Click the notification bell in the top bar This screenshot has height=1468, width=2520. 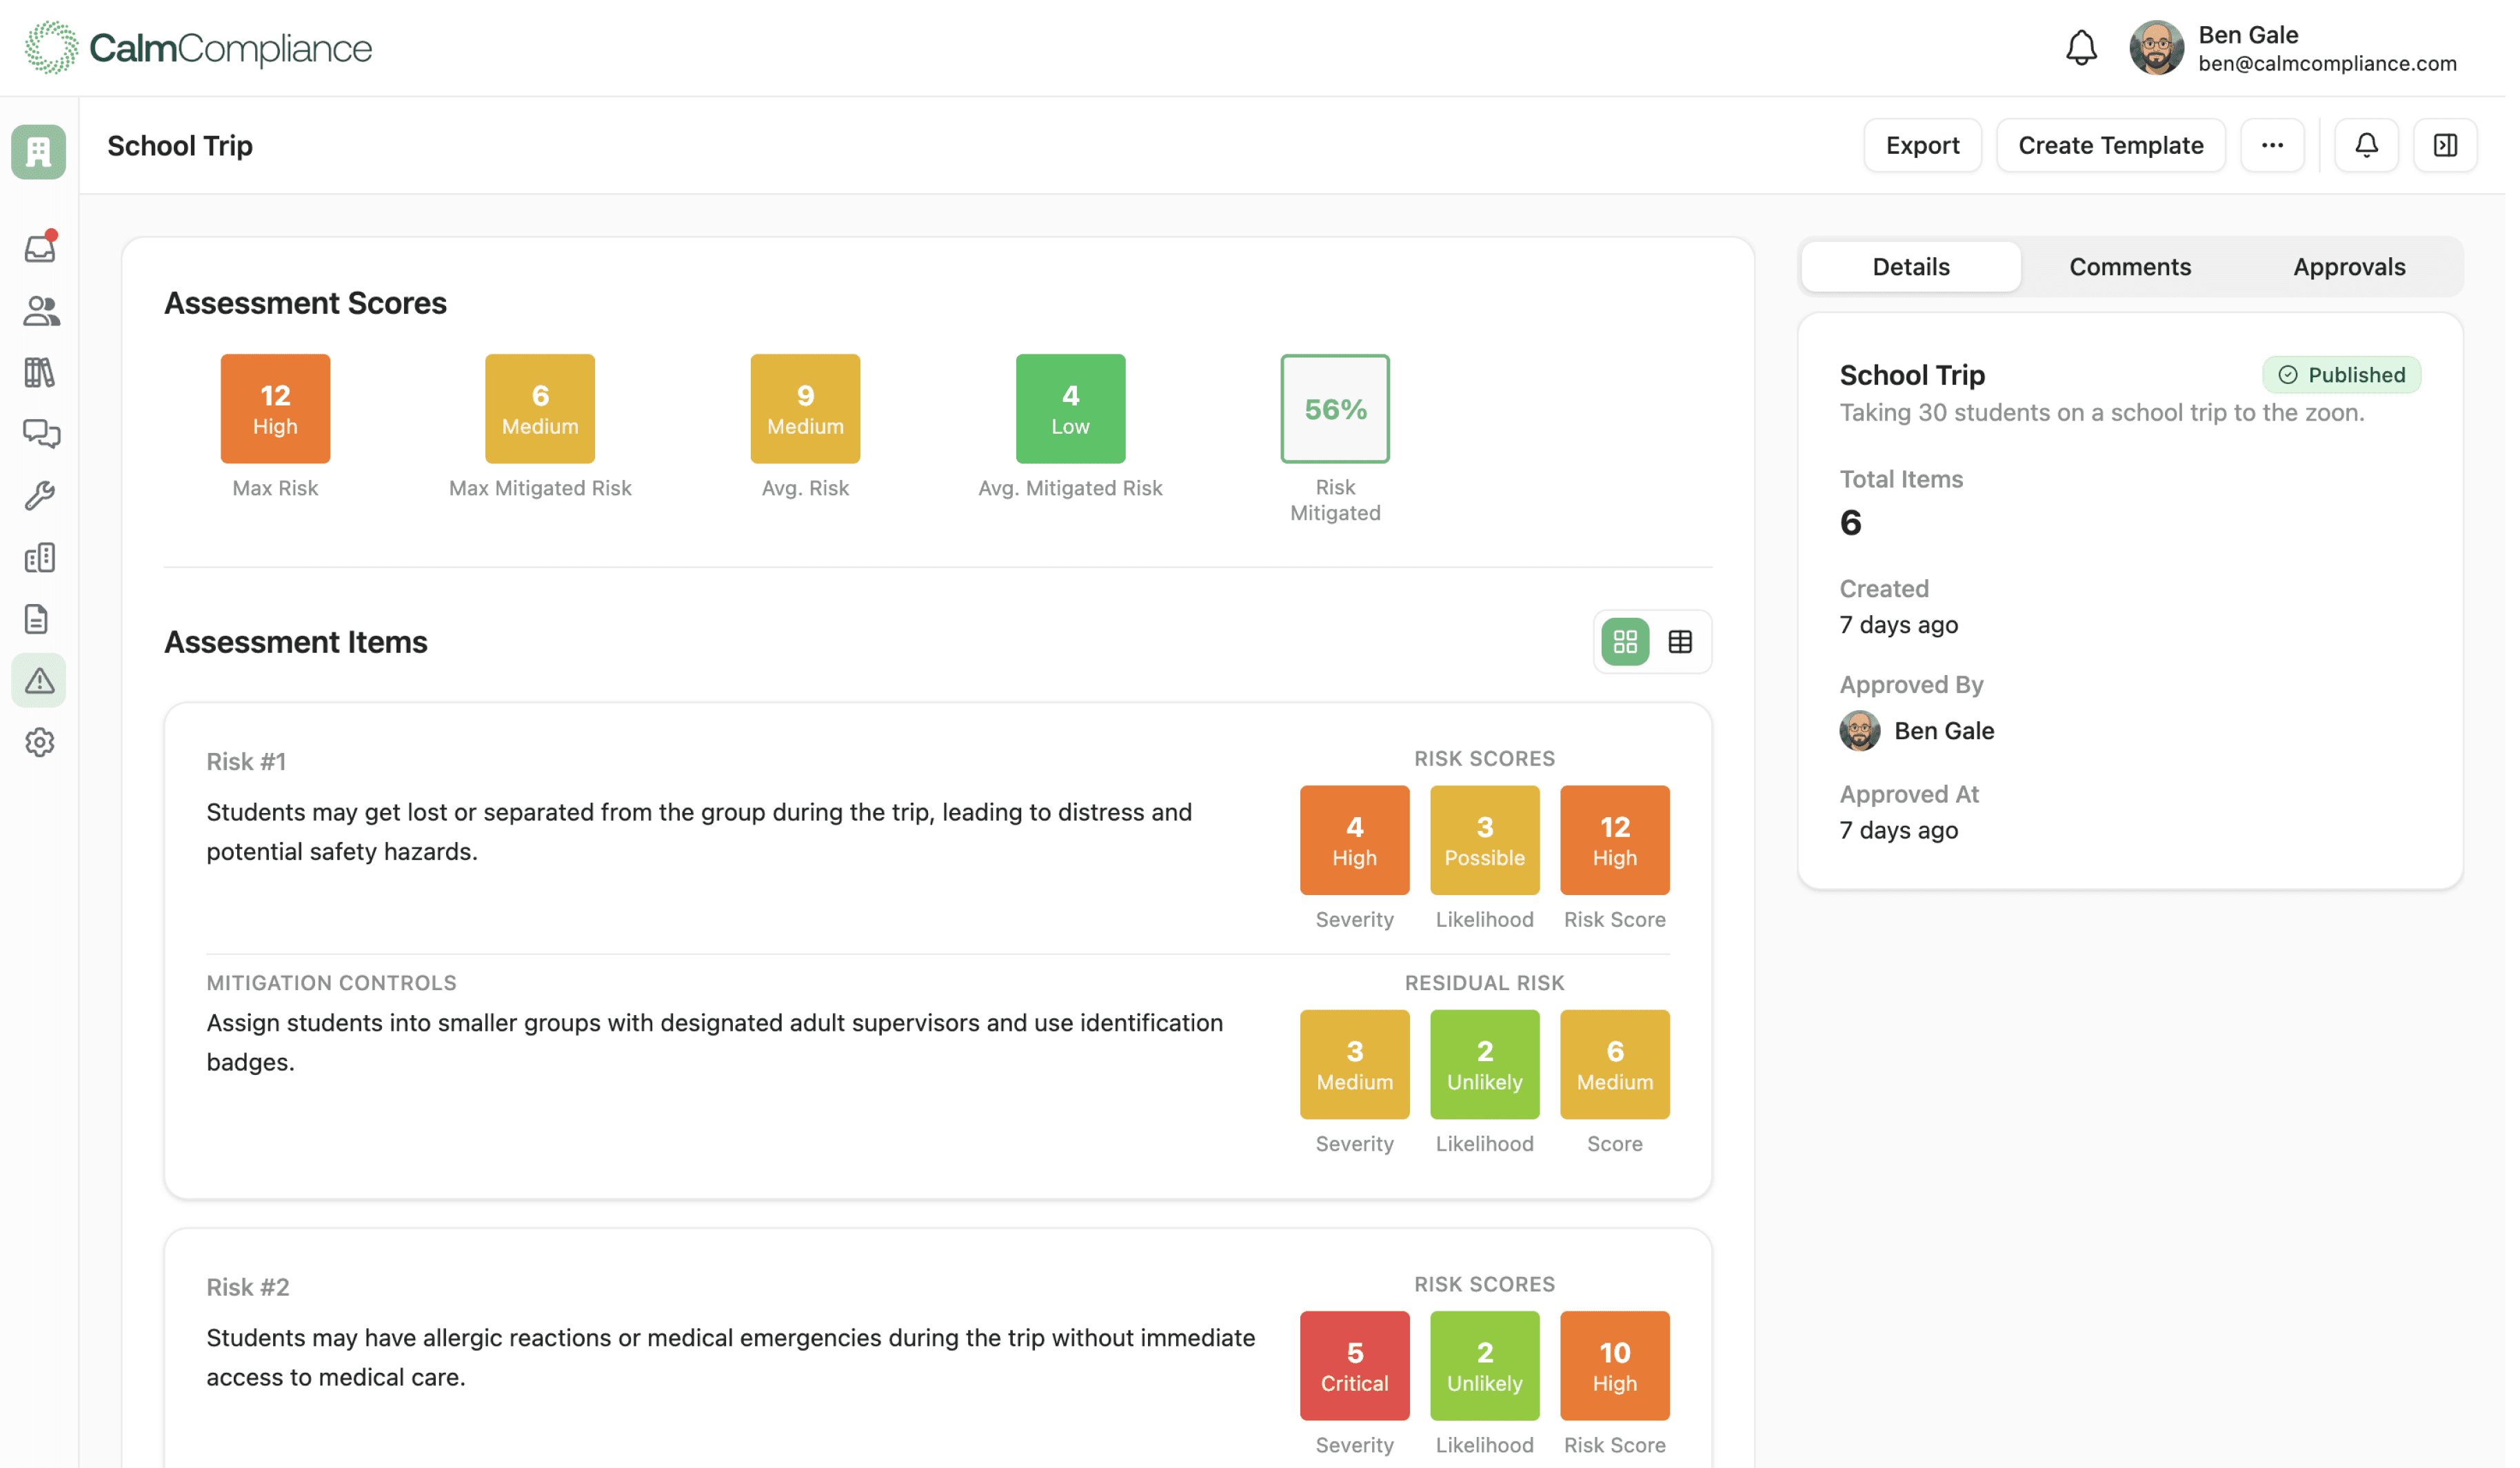[2366, 145]
